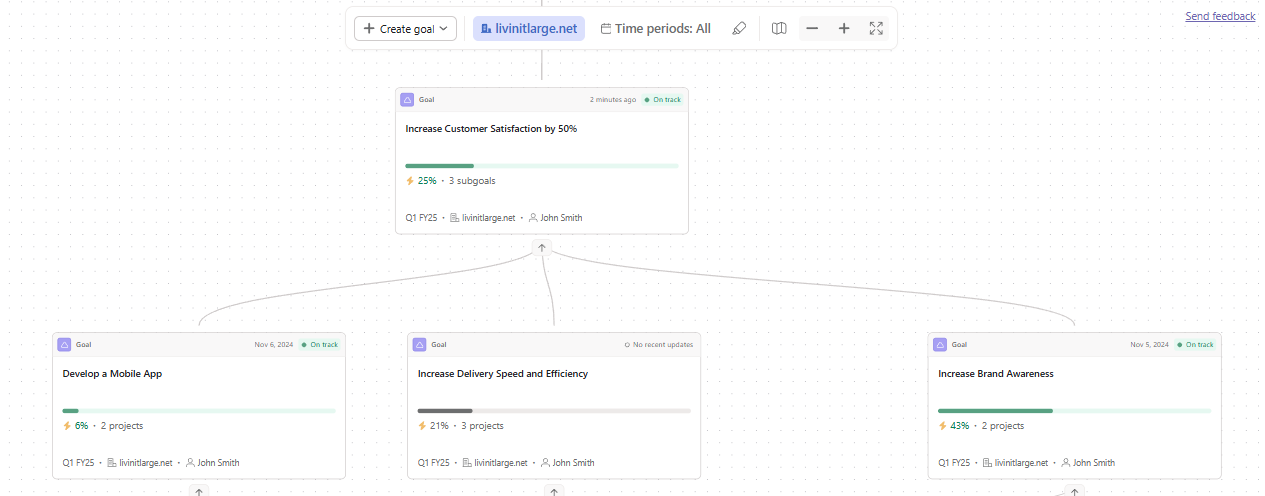Toggle arrow below Increase Delivery Speed card

click(554, 491)
